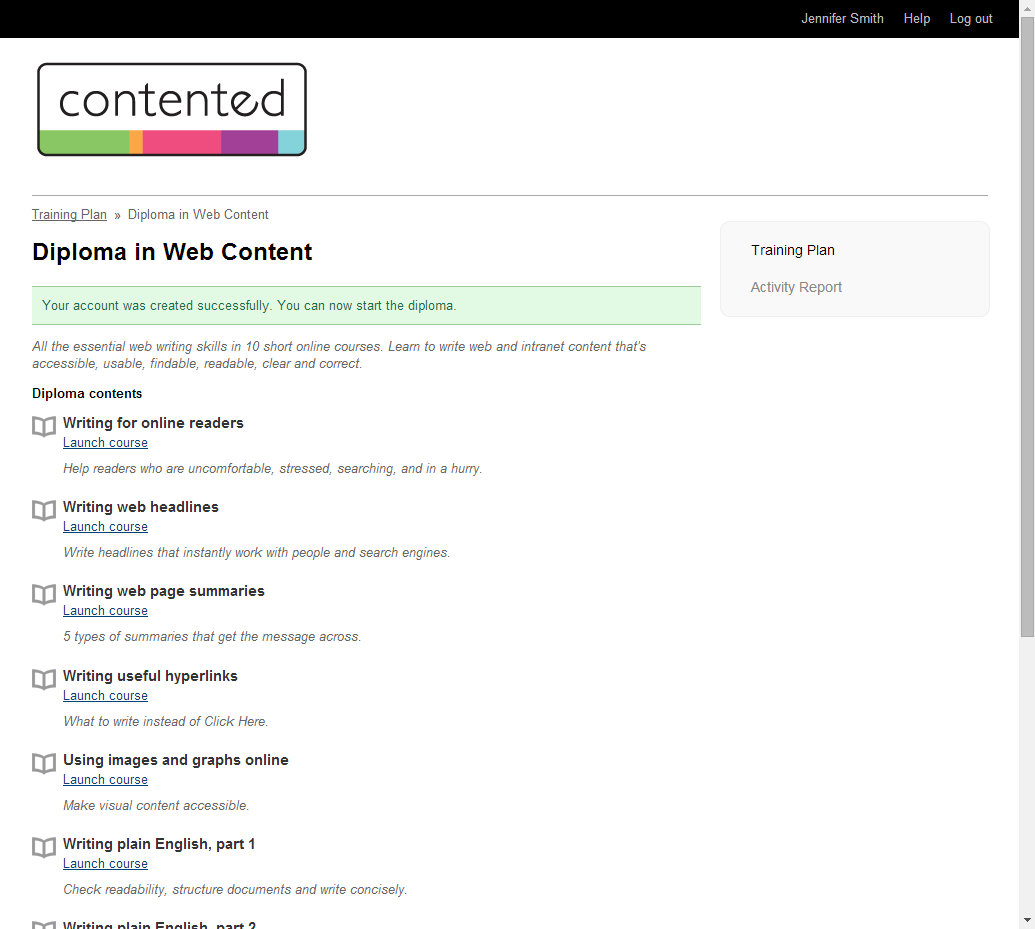The image size is (1035, 929).
Task: Click the book icon beside Writing for online readers
Action: click(x=43, y=426)
